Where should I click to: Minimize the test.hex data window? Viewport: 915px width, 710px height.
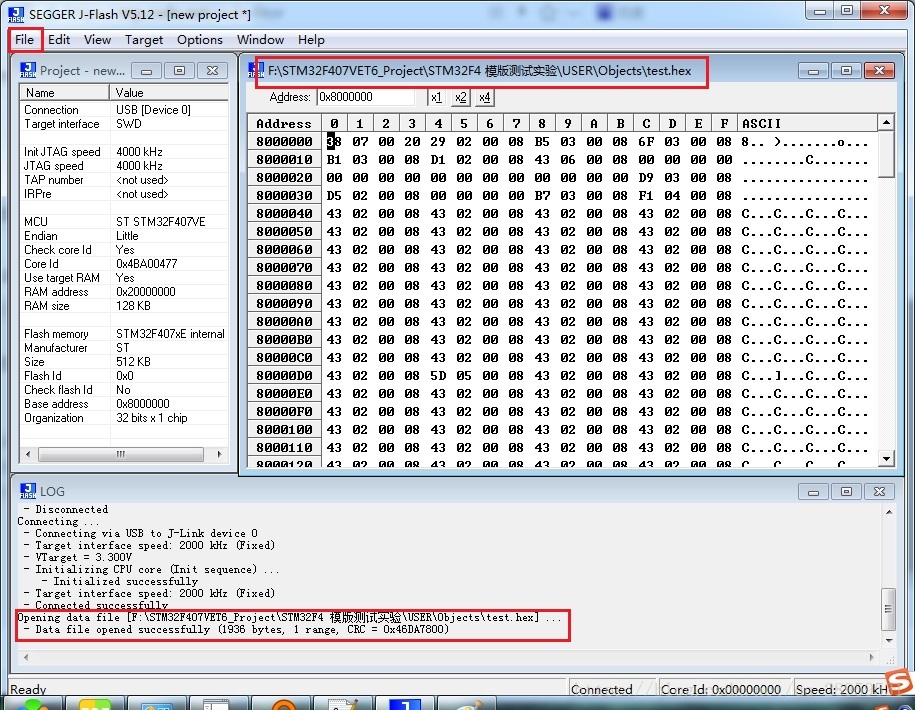813,71
